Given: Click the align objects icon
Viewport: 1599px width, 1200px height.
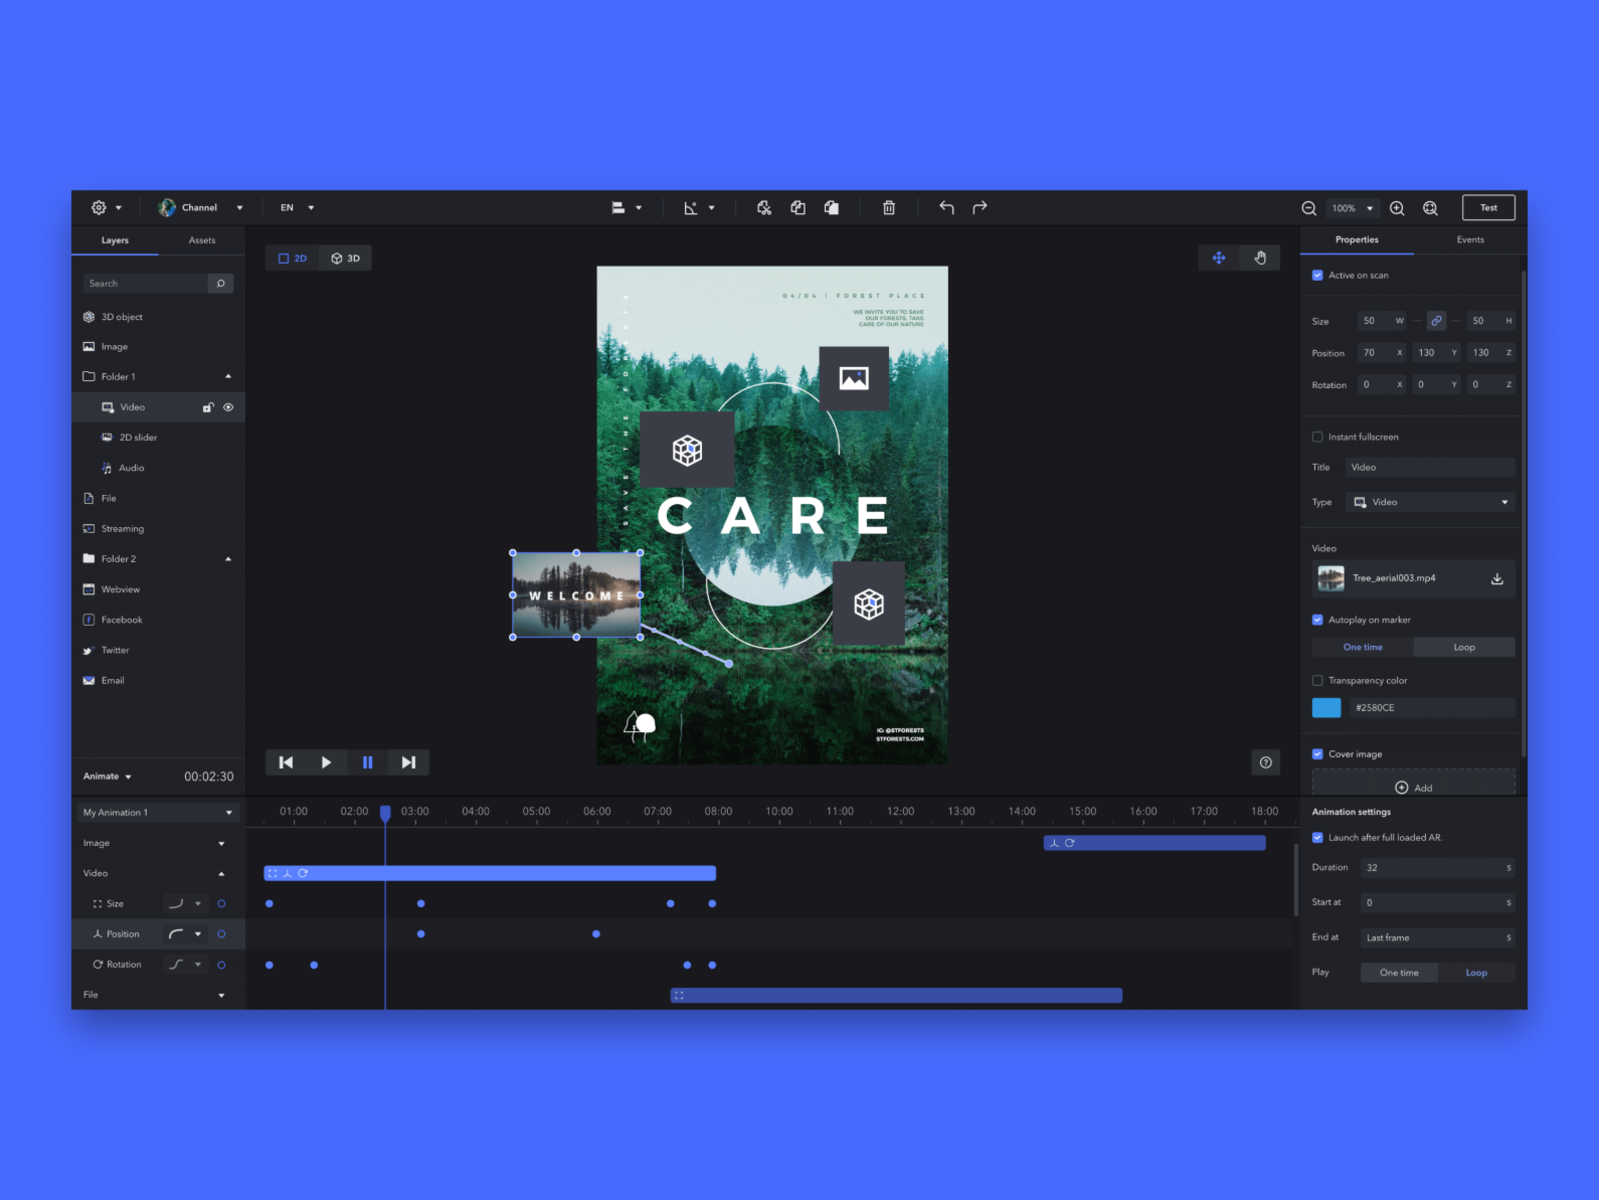Looking at the screenshot, I should (618, 208).
